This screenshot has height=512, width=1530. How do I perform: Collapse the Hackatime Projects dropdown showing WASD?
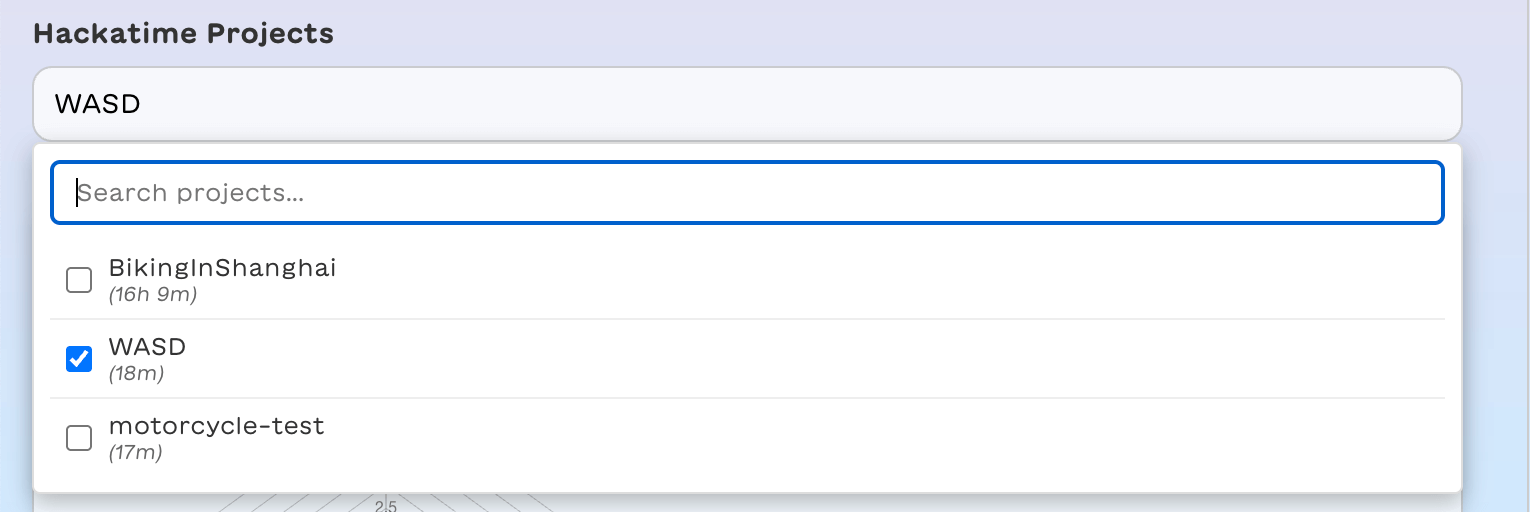pyautogui.click(x=746, y=103)
